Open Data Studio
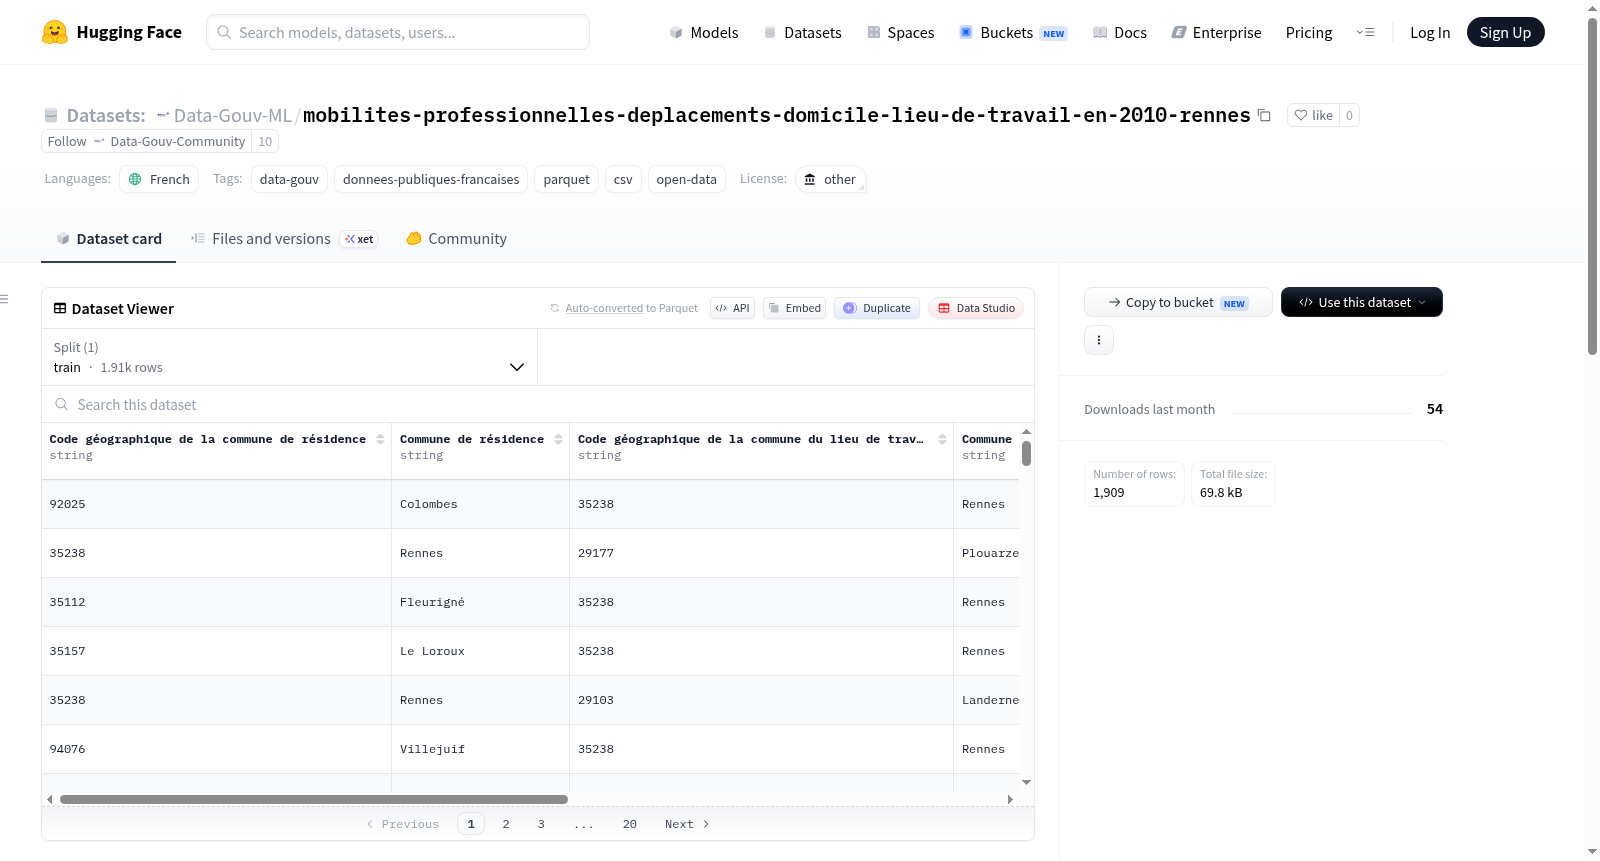This screenshot has height=861, width=1600. [x=976, y=308]
